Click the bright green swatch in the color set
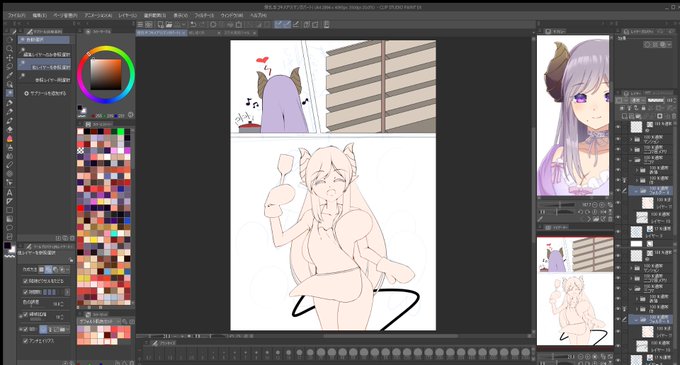Image resolution: width=680 pixels, height=365 pixels. click(121, 131)
